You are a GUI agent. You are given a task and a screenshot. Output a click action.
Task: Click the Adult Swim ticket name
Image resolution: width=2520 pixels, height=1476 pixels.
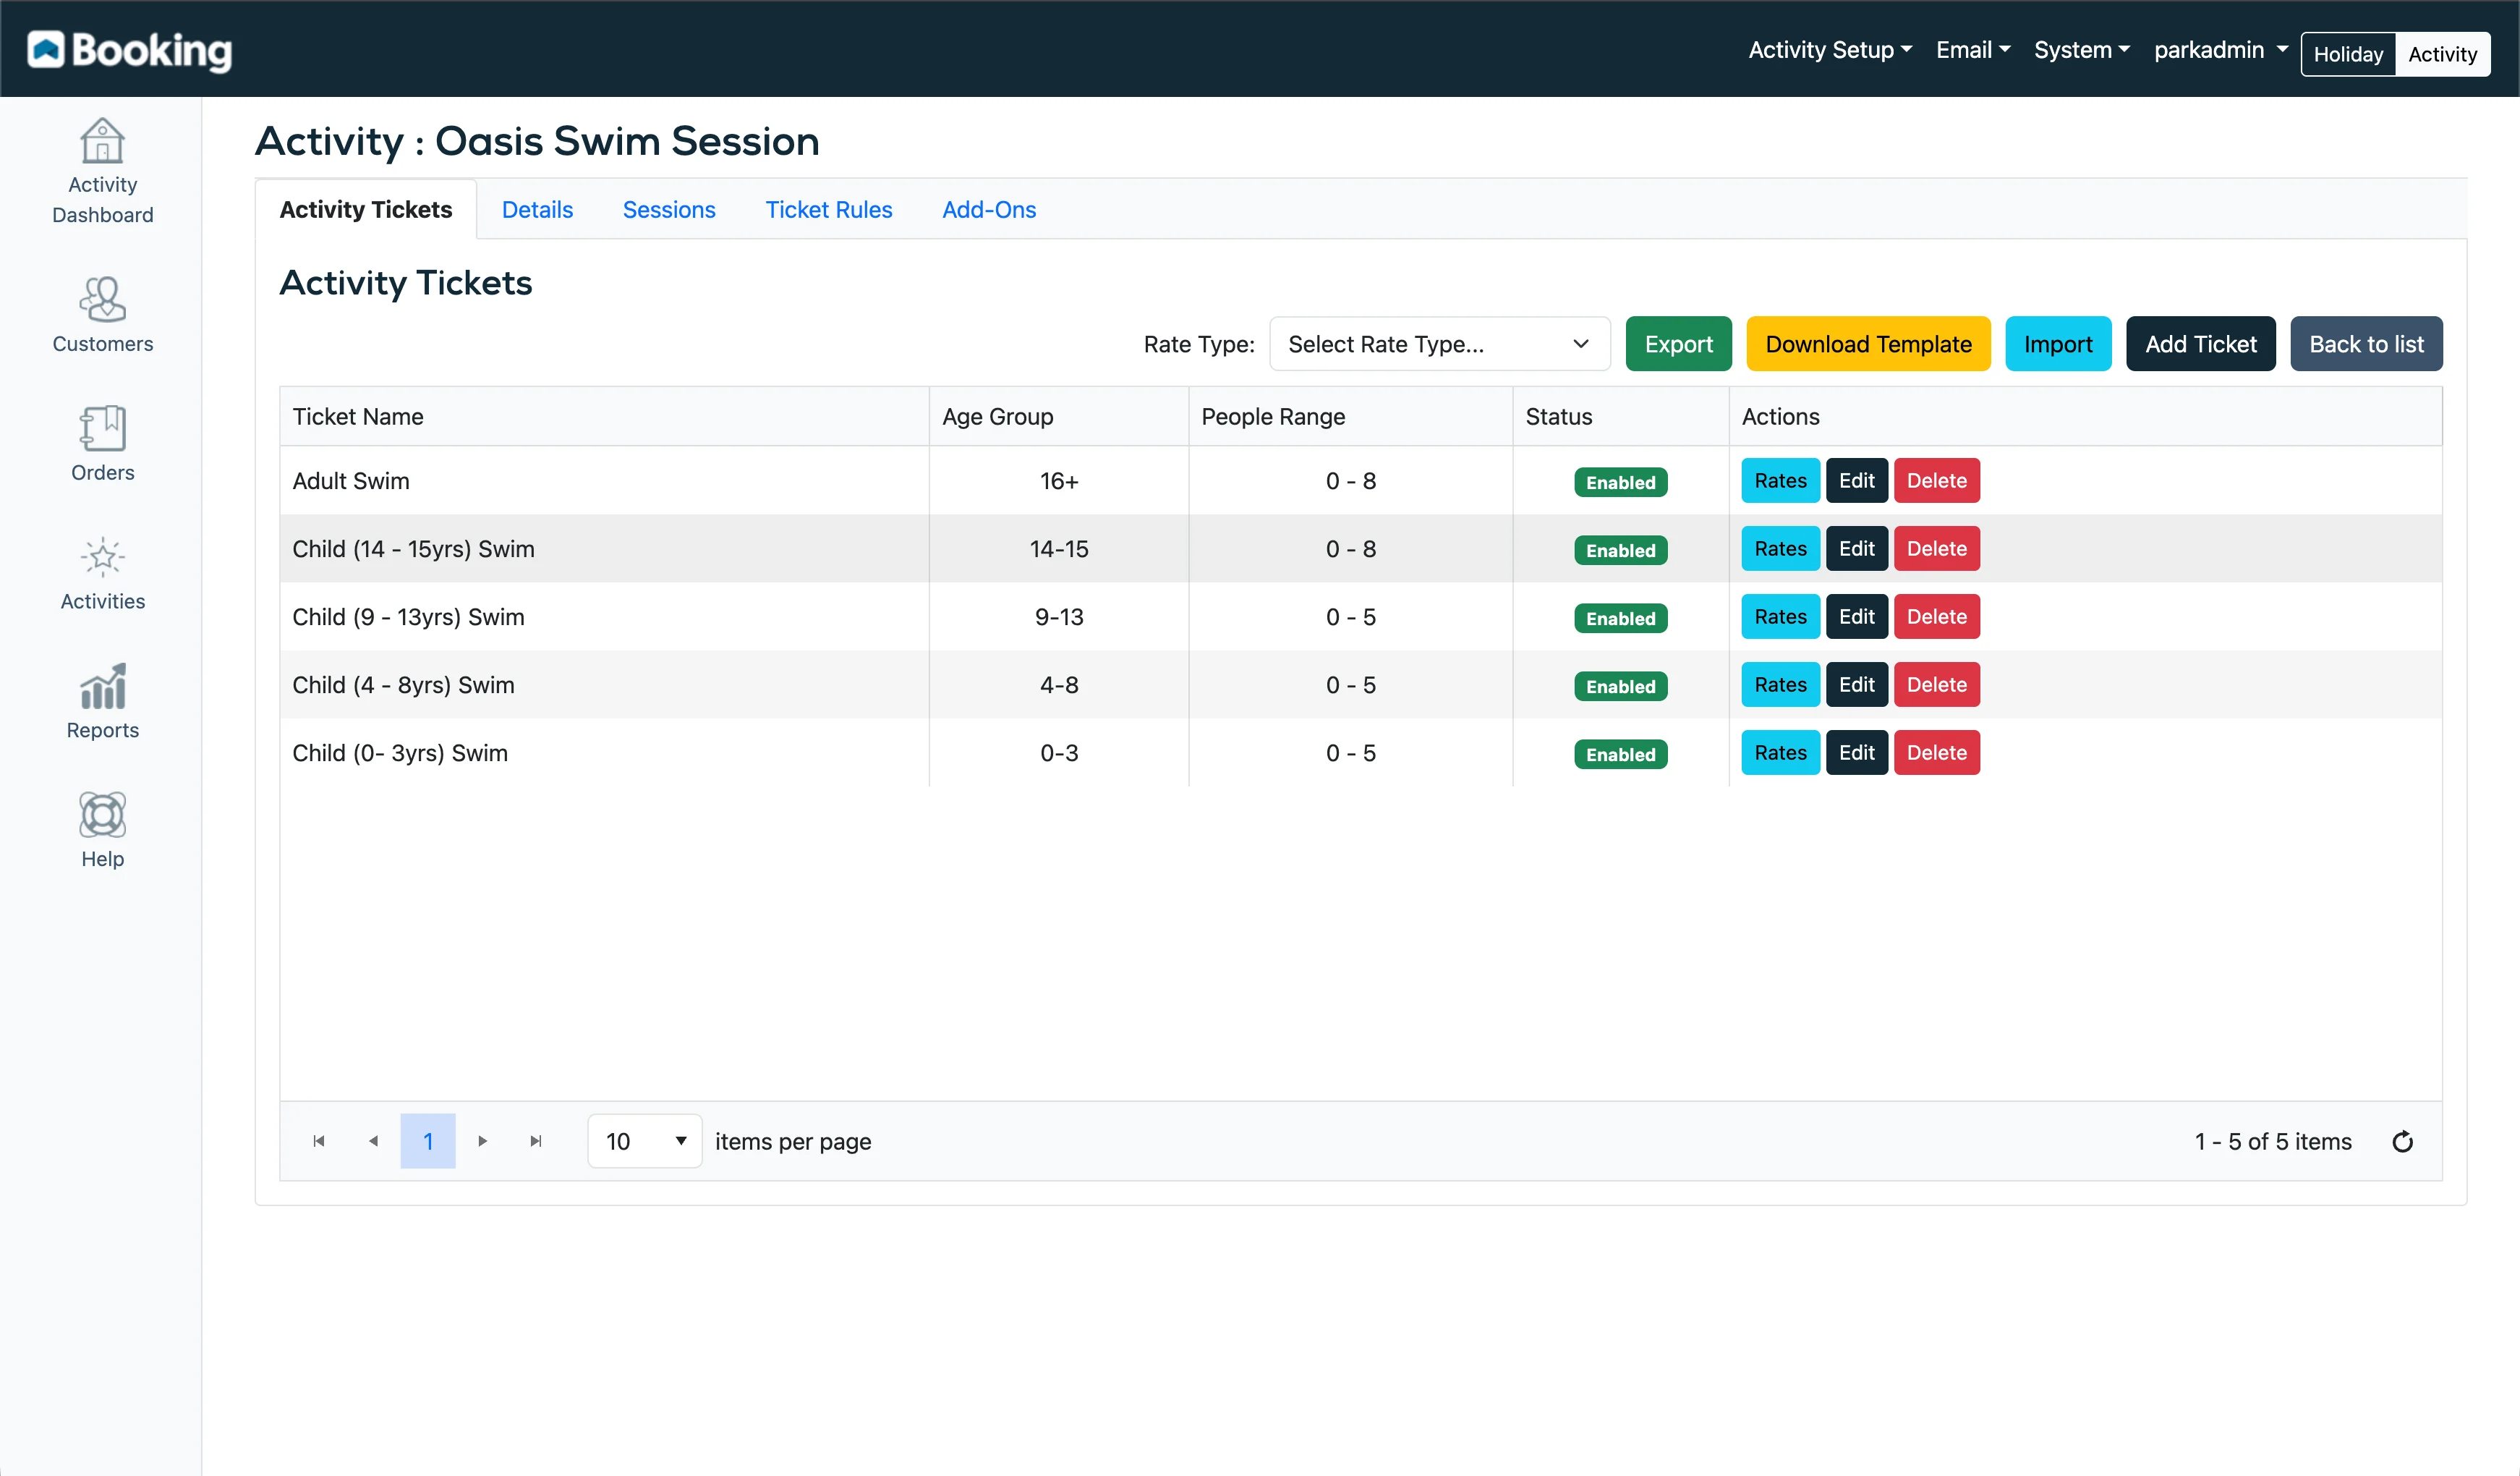[351, 481]
